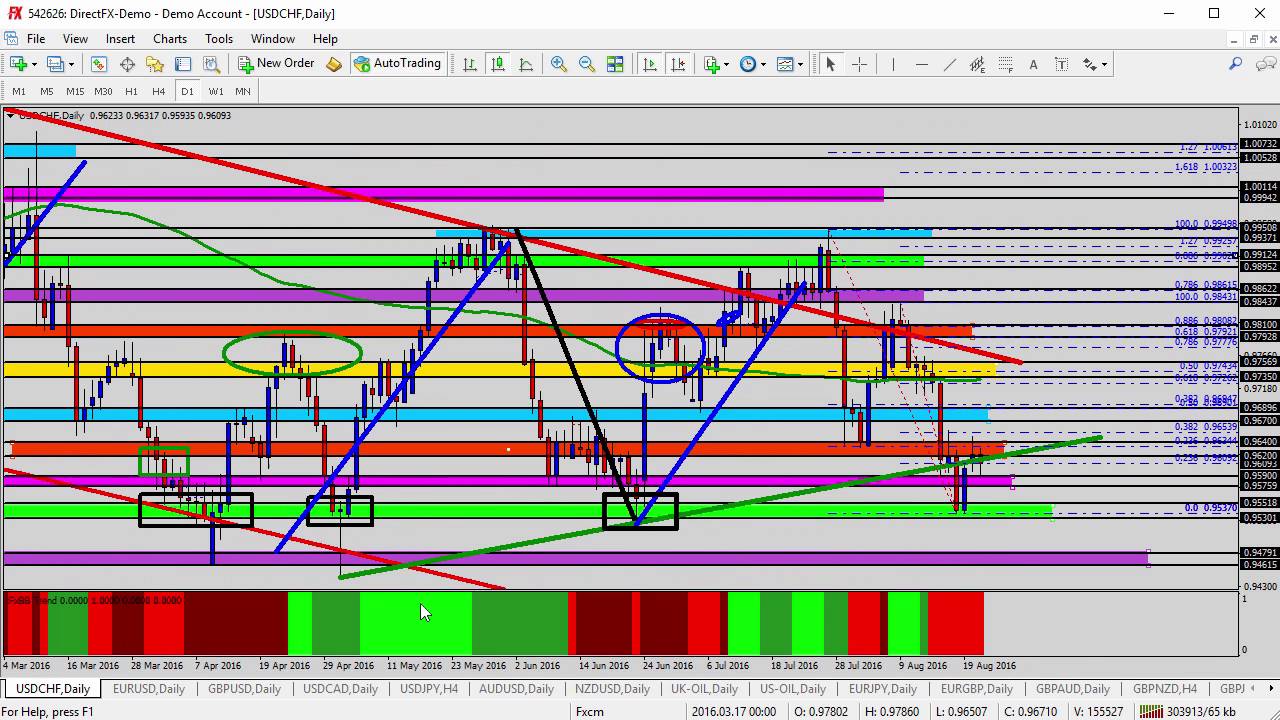Open the MetaEditor book icon
The width and height of the screenshot is (1280, 720).
[x=334, y=64]
